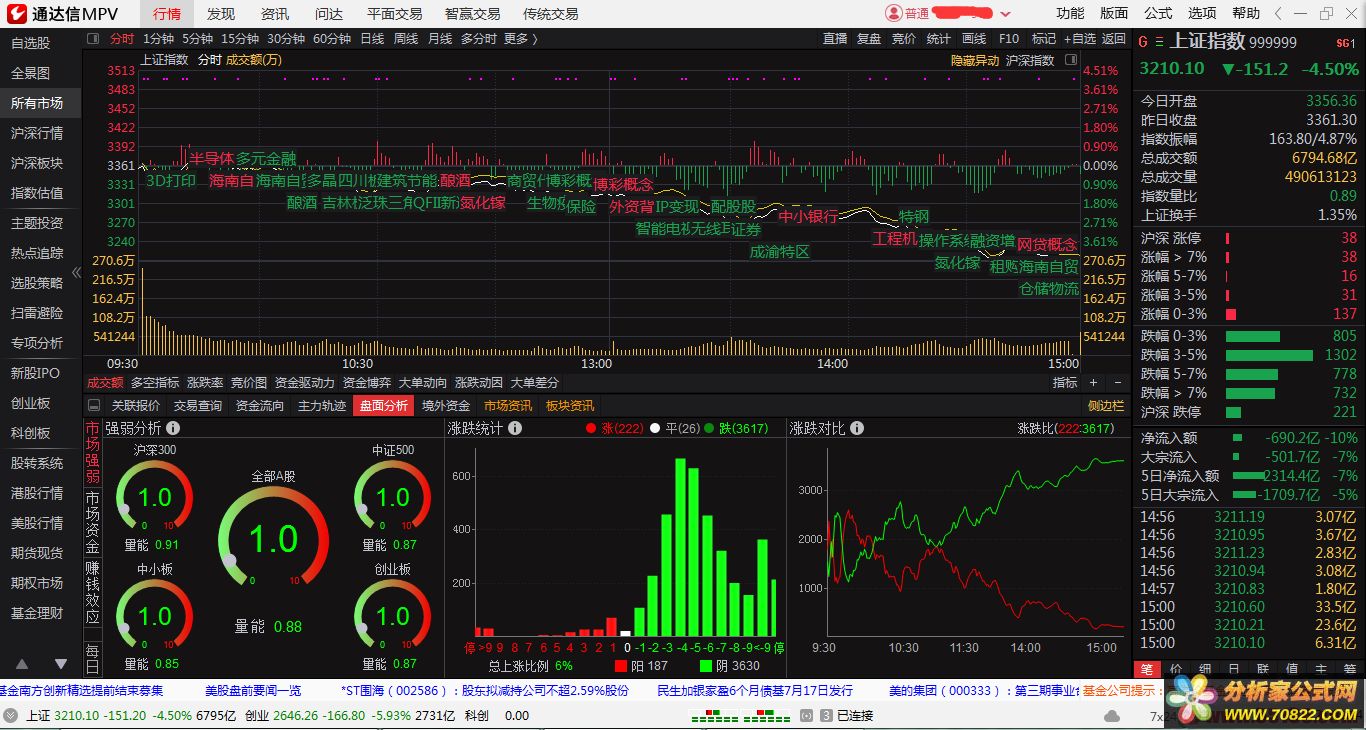Click the info icon beside 涨跌统计
Viewport: 1366px width, 730px height.
515,428
